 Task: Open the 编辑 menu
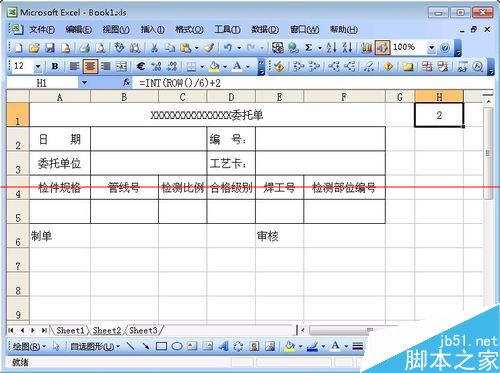click(78, 30)
